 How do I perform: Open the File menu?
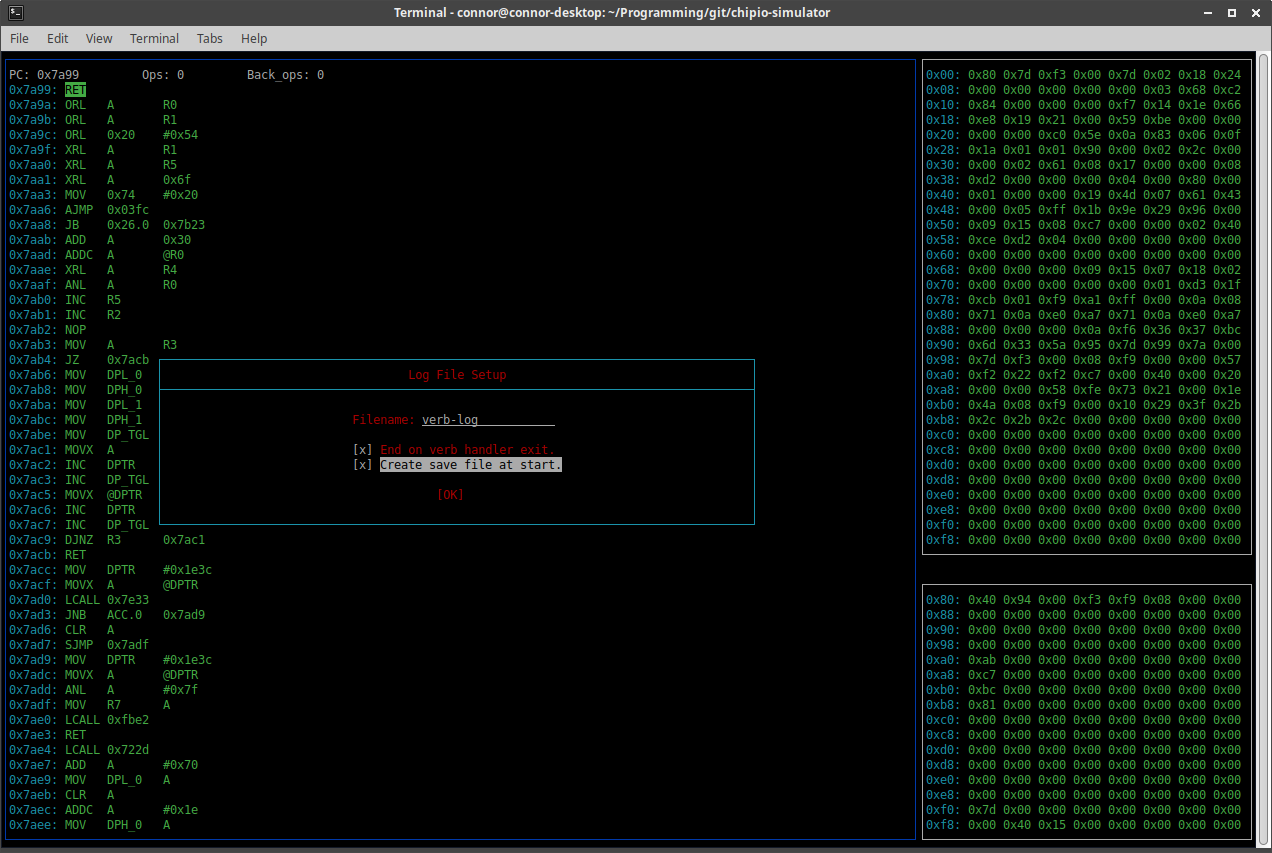tap(19, 38)
